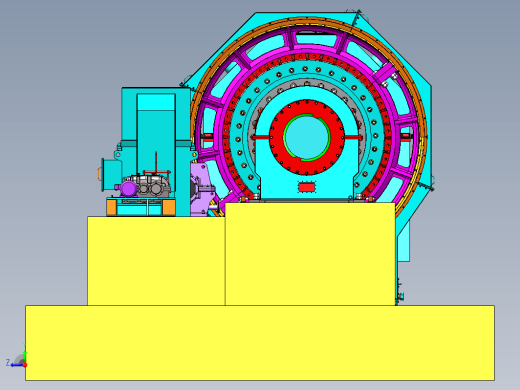Select the large yellow bottom foundation slab

[260, 343]
